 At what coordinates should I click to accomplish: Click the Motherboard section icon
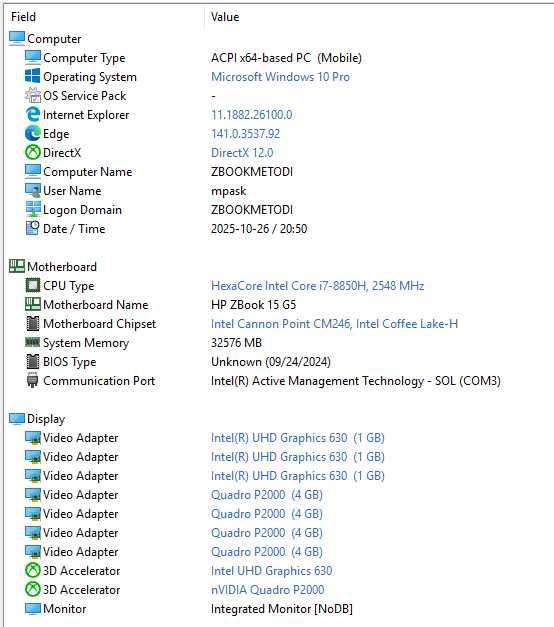click(x=17, y=266)
